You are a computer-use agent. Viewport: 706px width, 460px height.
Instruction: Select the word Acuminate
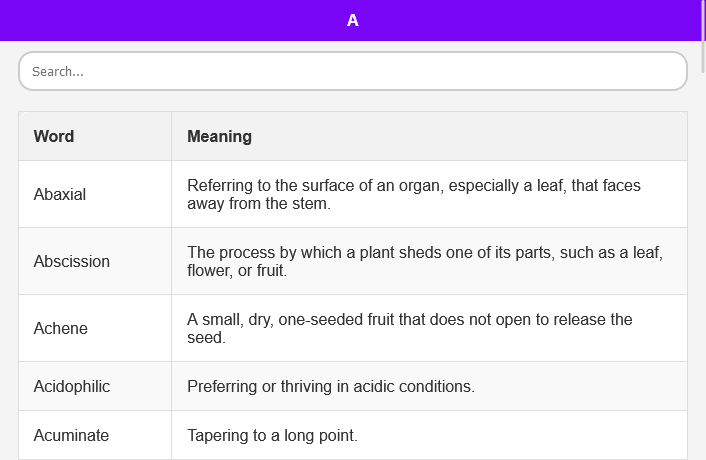coord(71,435)
